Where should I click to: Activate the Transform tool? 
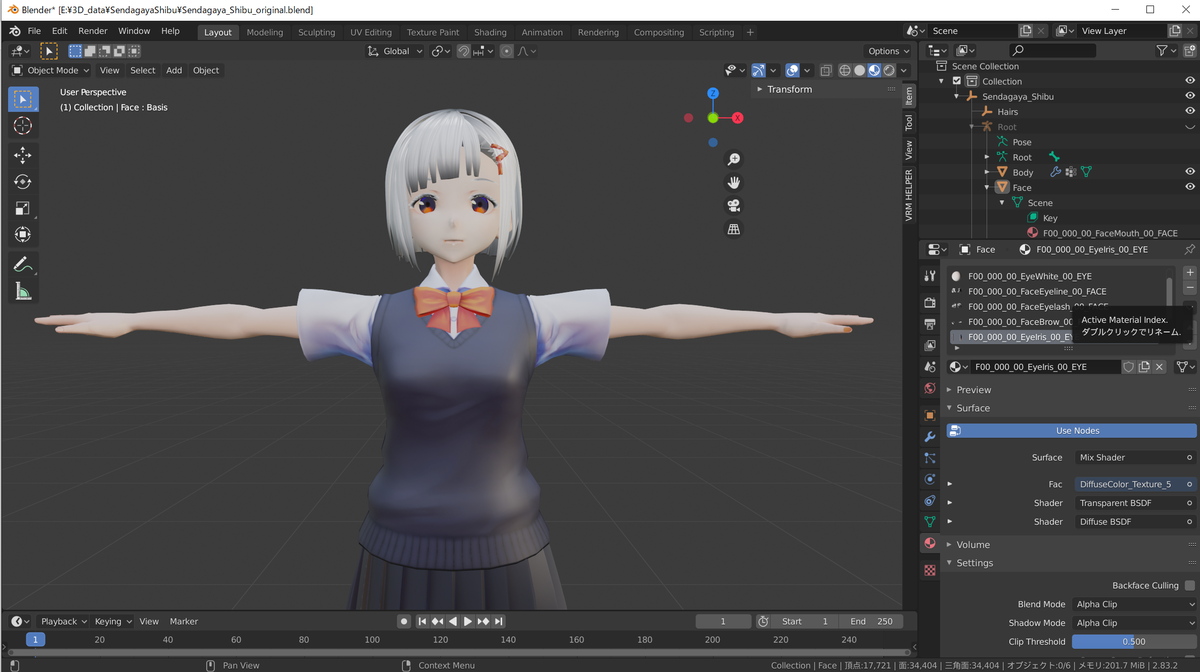[x=23, y=235]
